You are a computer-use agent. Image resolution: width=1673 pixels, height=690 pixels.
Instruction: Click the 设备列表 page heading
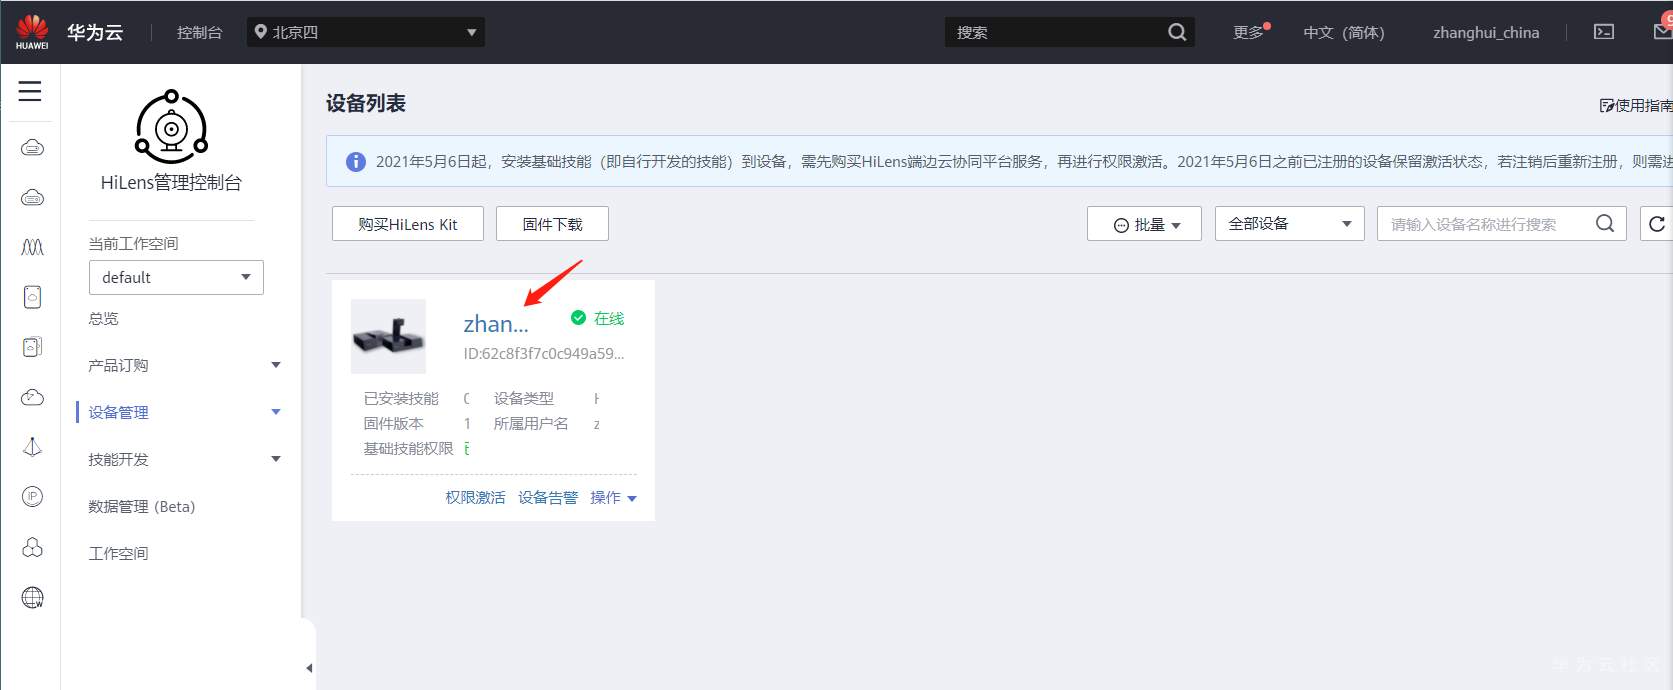(366, 103)
